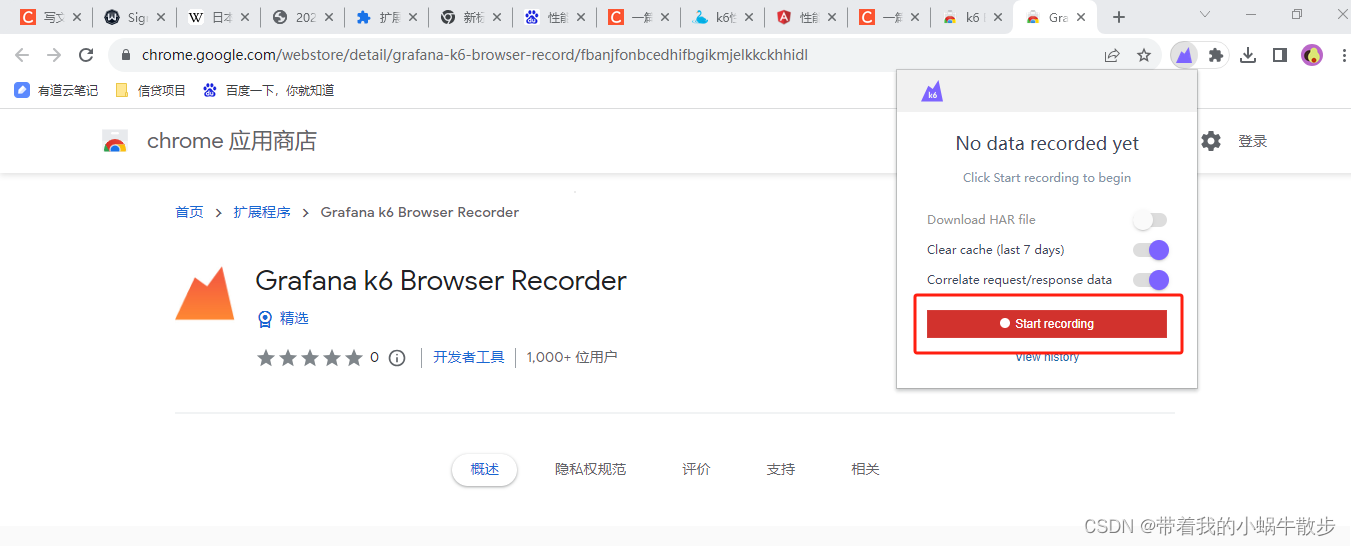Close the active Grafana tab

(1081, 17)
